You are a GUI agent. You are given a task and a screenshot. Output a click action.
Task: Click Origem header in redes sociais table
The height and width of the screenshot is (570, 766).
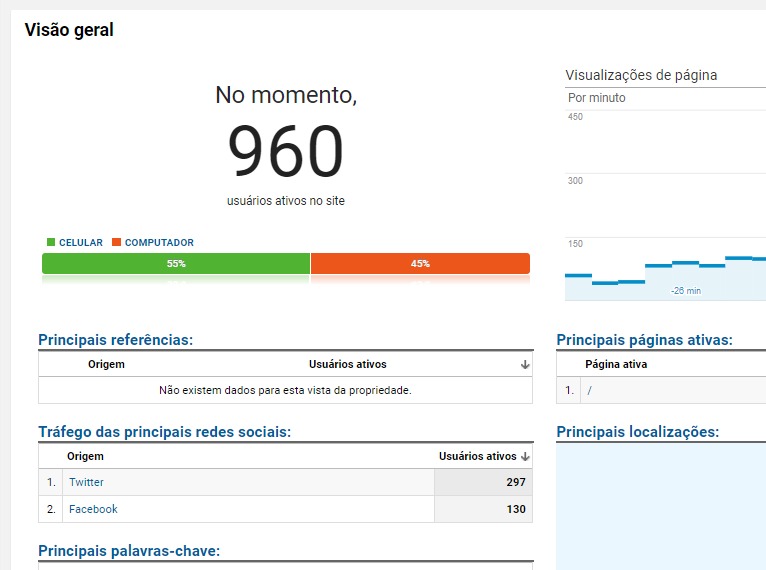pyautogui.click(x=85, y=456)
